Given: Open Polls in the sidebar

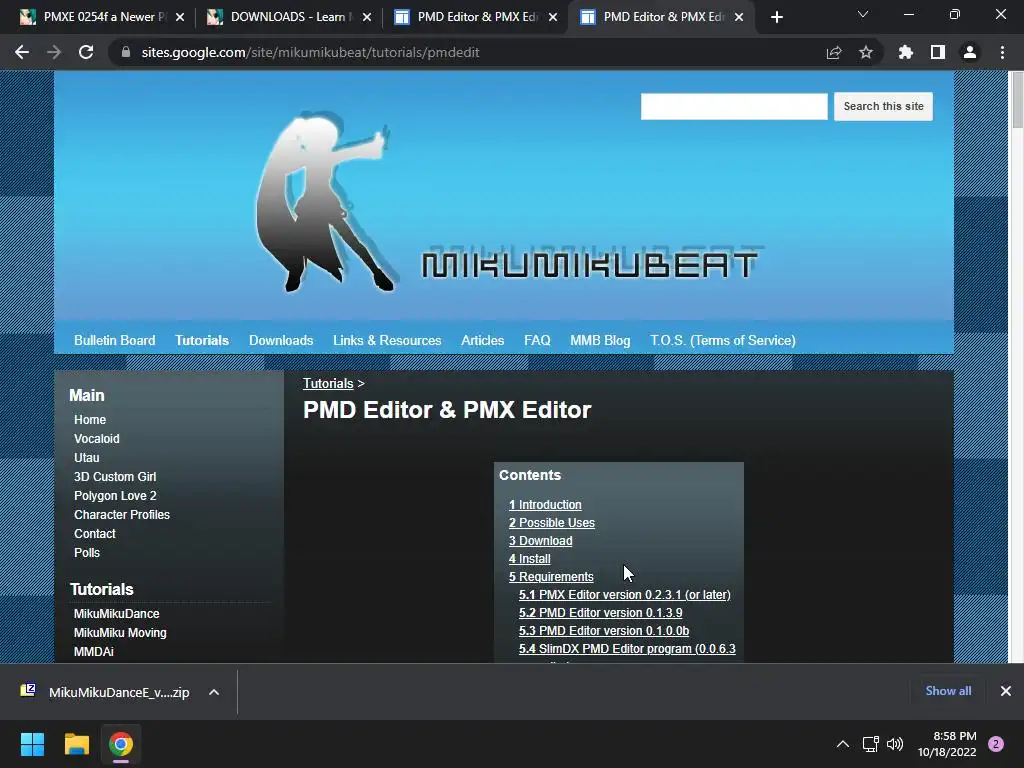Looking at the screenshot, I should [x=87, y=552].
